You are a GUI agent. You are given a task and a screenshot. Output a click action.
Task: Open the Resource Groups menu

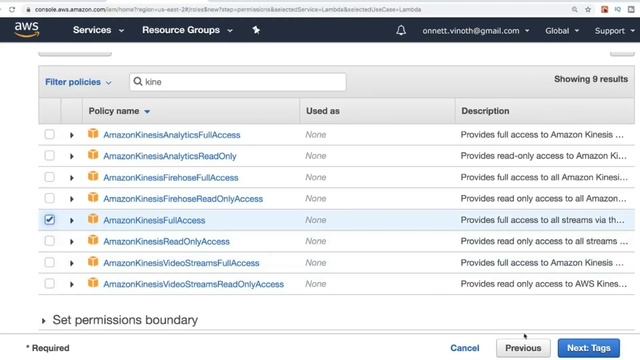(187, 30)
